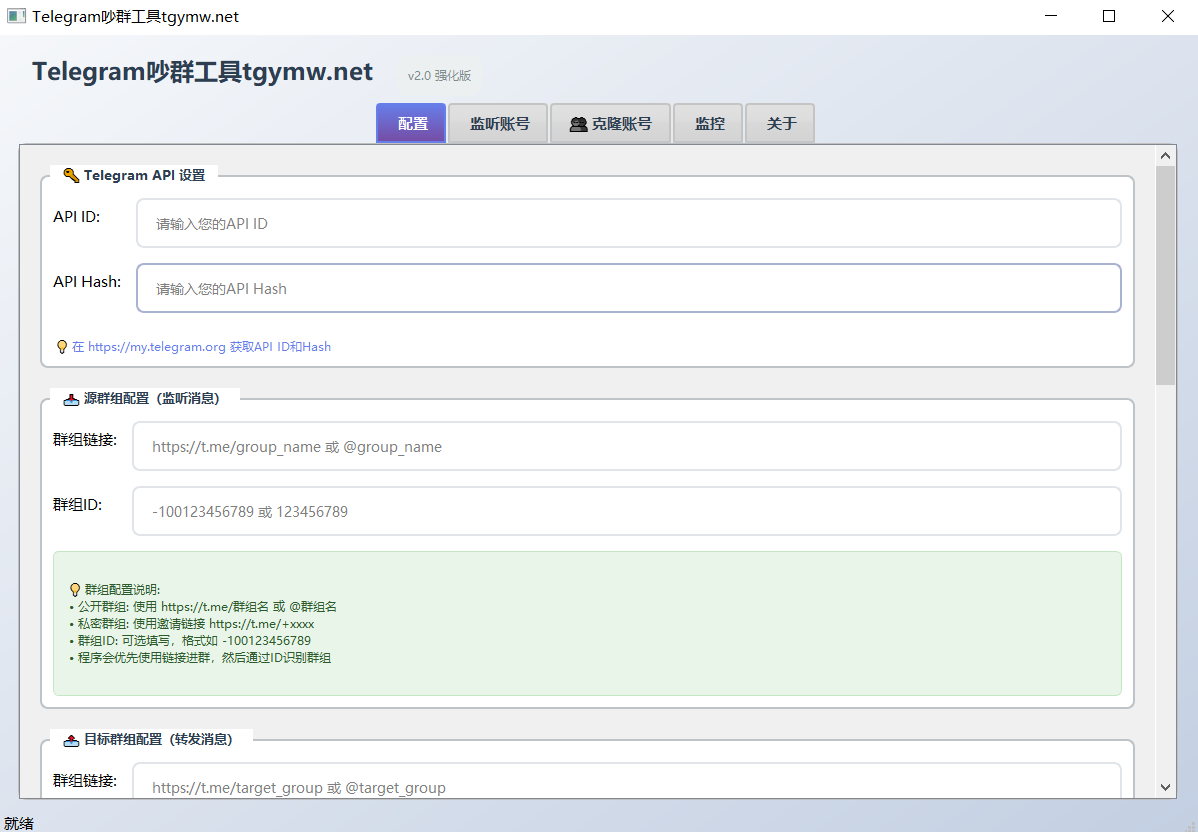Switch to the 配置 tab
Image resolution: width=1198 pixels, height=832 pixels.
click(x=411, y=124)
